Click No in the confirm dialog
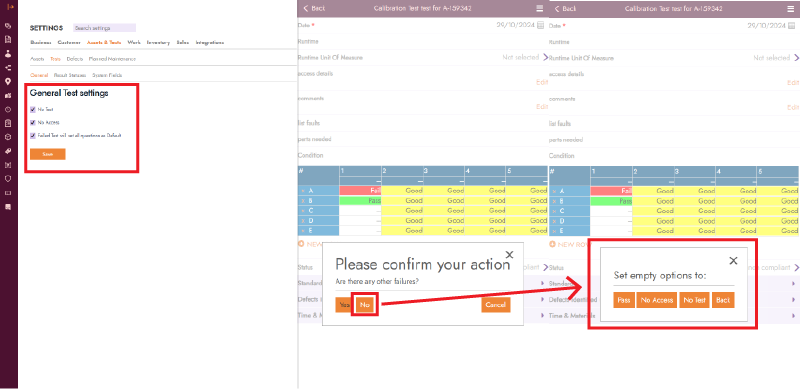800x389 pixels. coord(364,304)
